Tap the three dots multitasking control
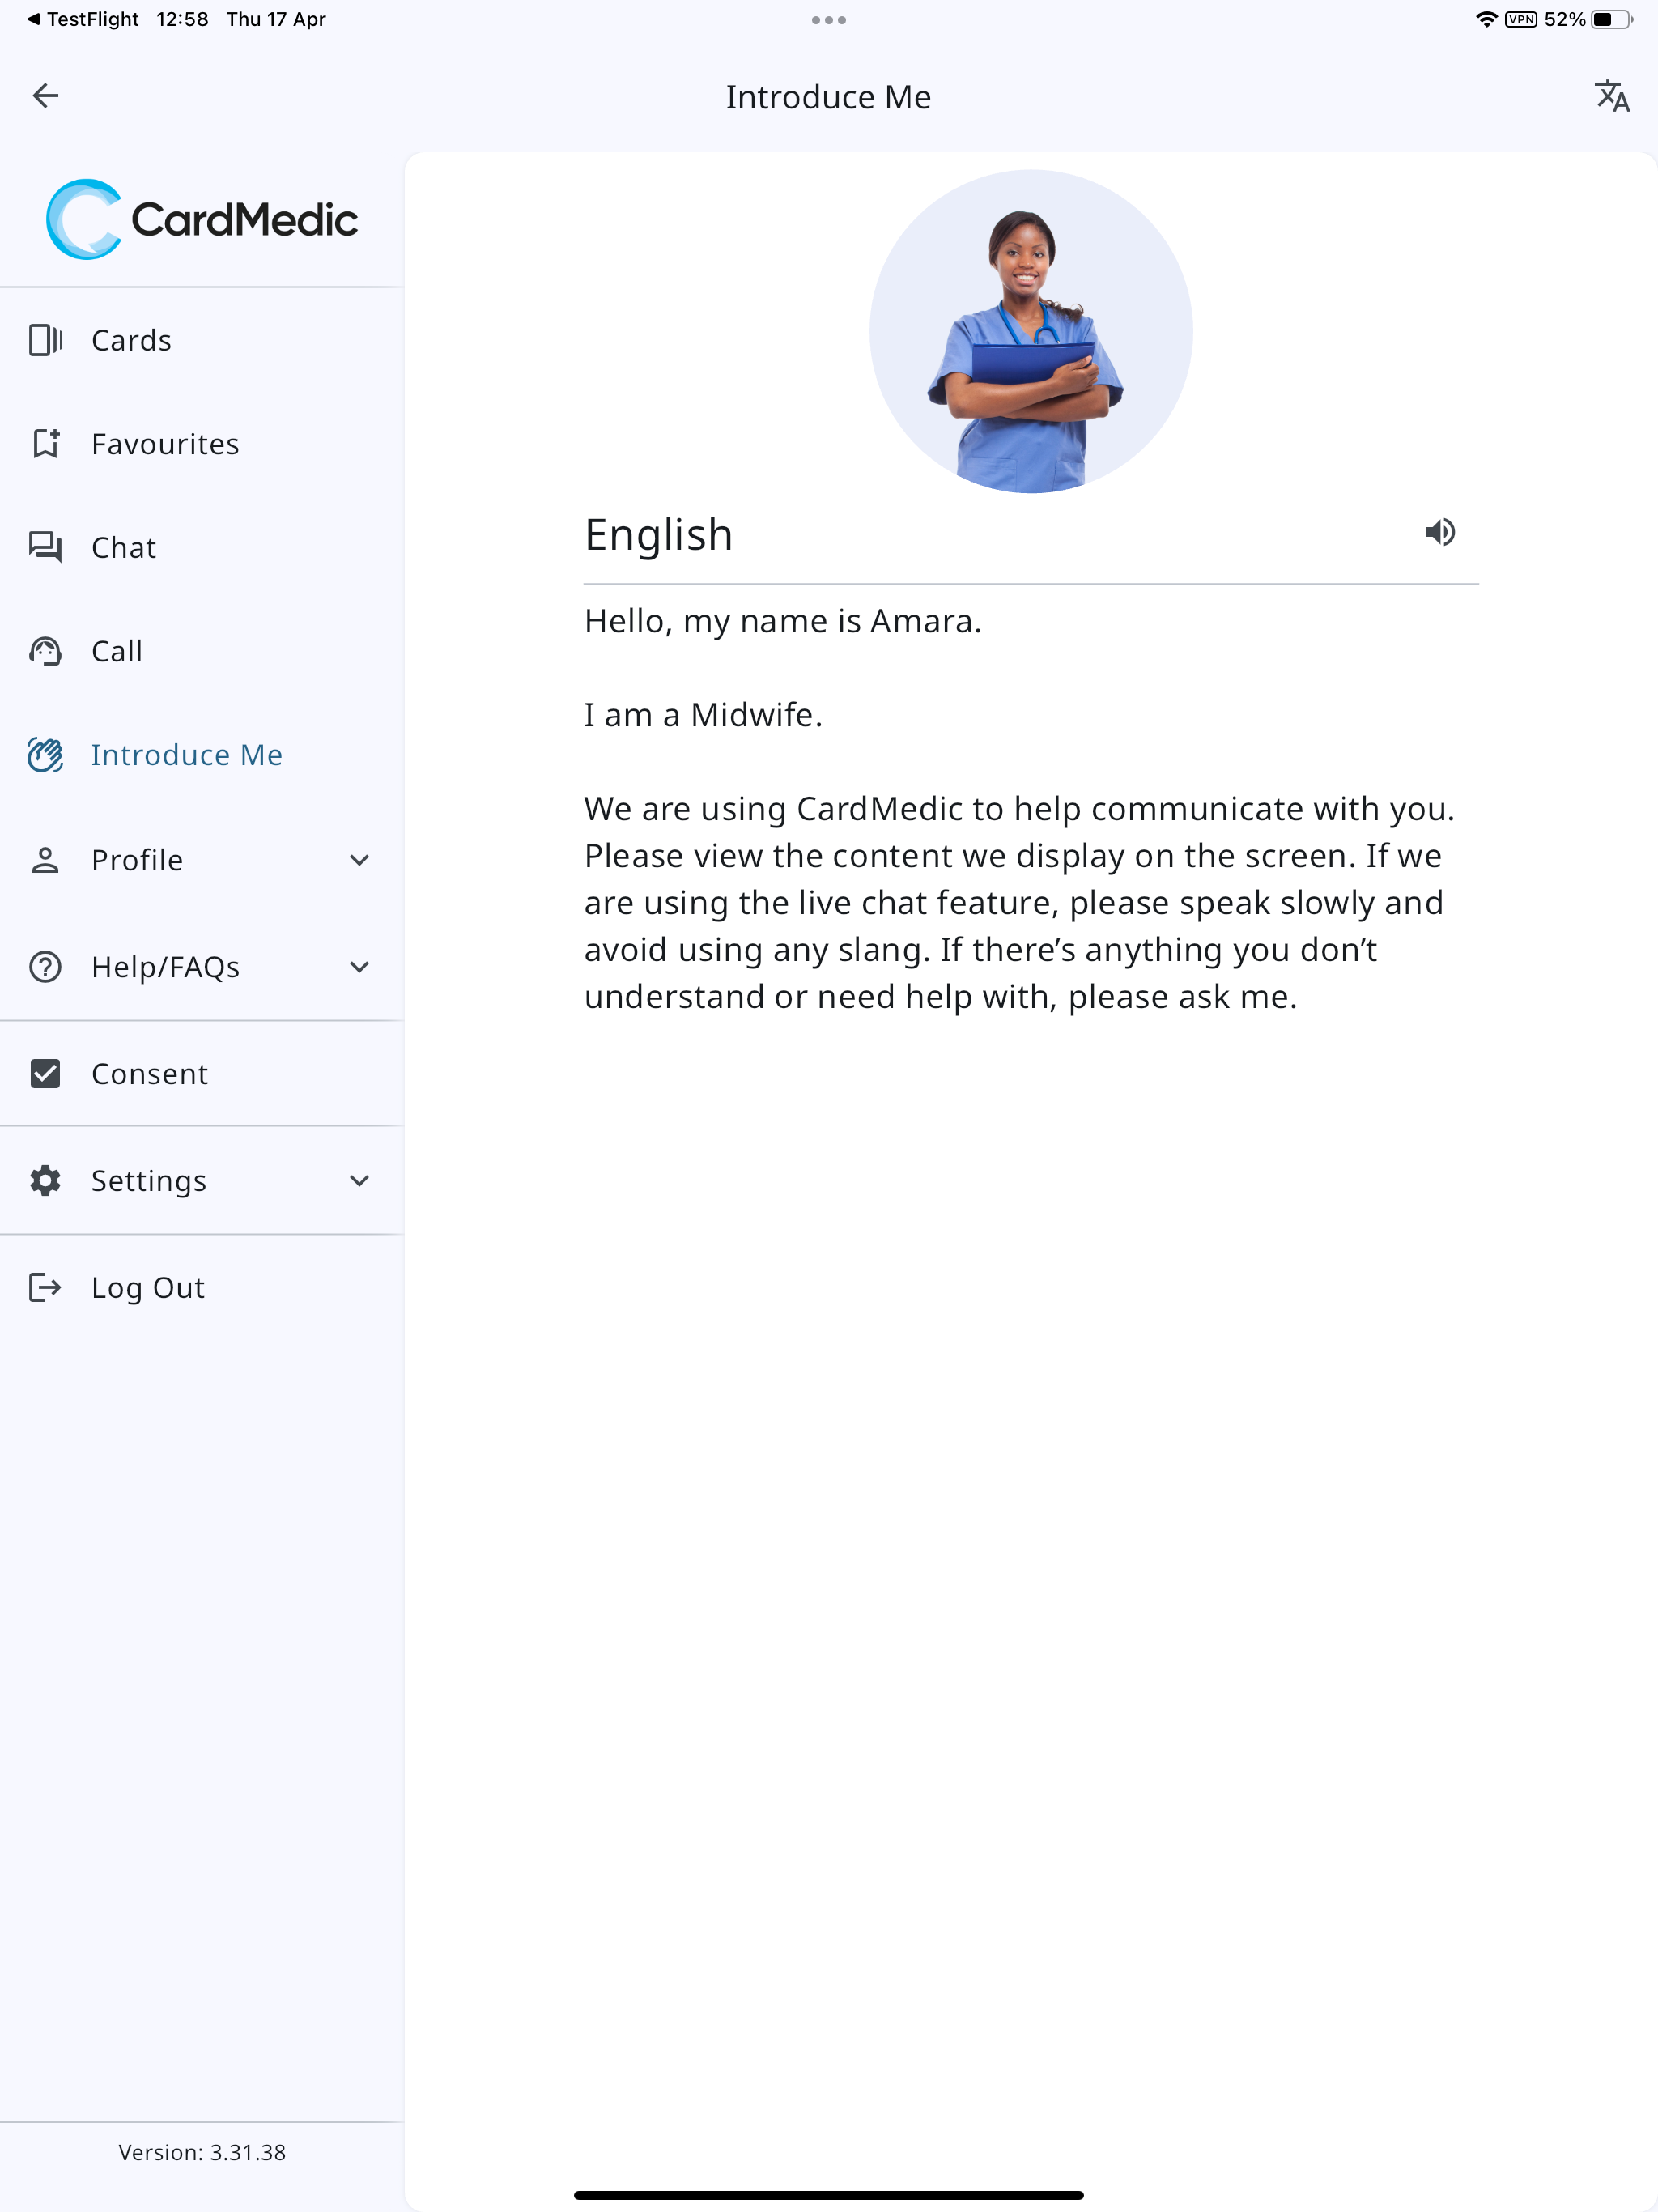This screenshot has width=1658, height=2212. point(829,20)
